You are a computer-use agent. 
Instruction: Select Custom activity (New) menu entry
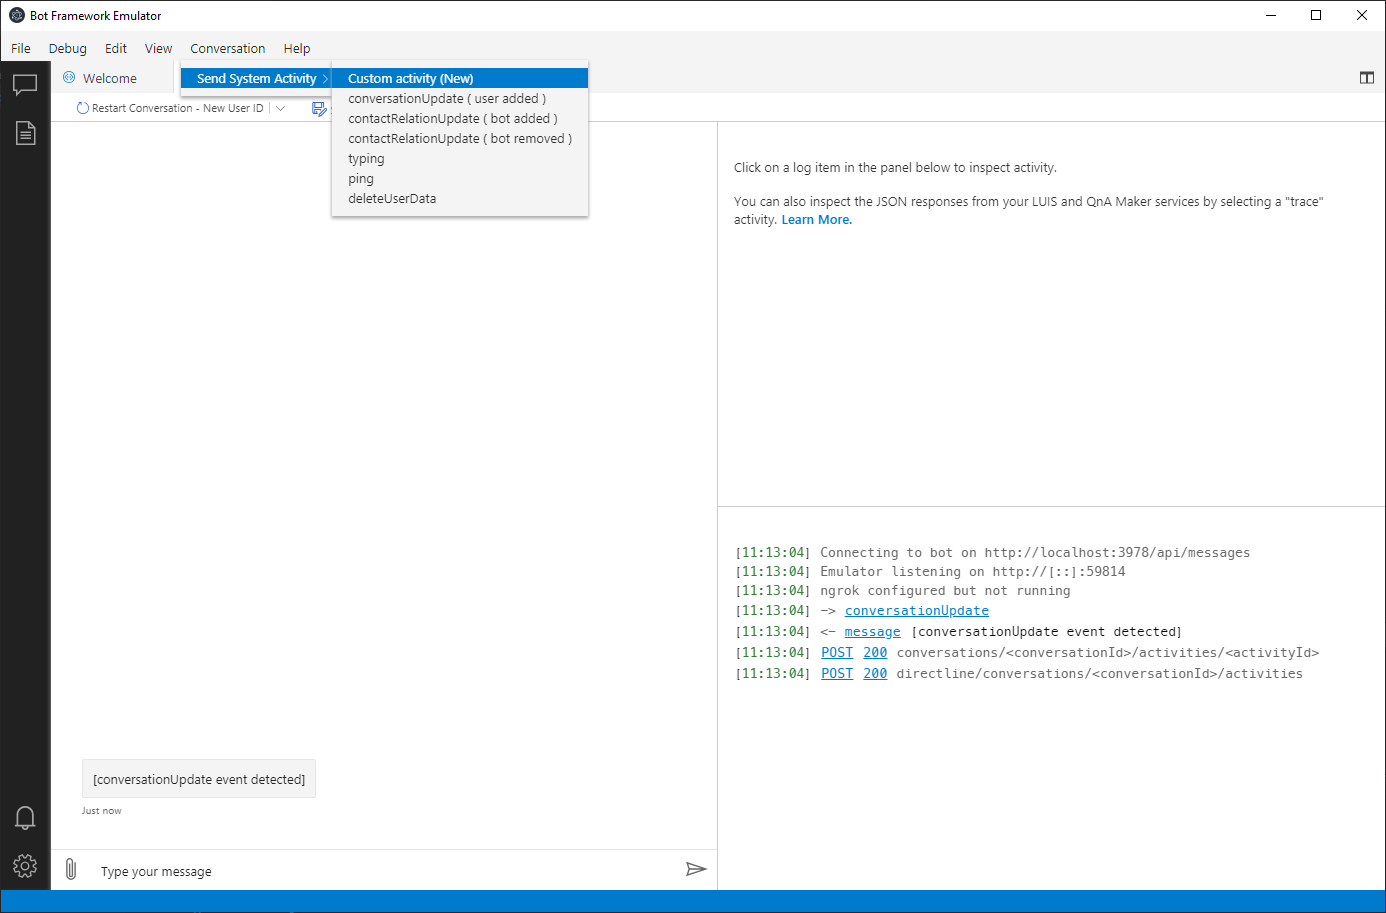pyautogui.click(x=460, y=78)
